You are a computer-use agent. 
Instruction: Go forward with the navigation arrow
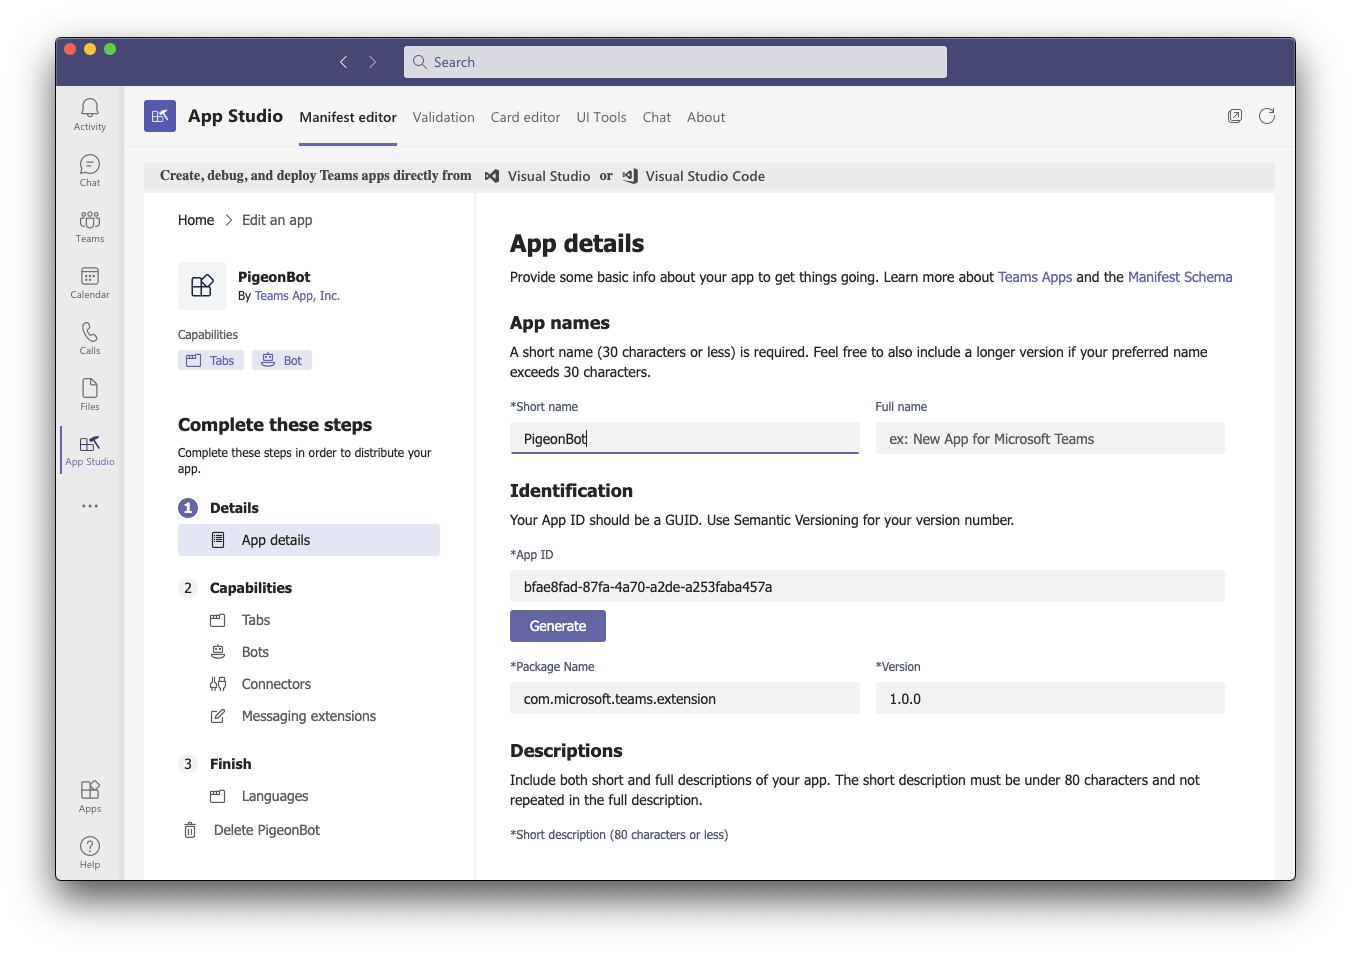pyautogui.click(x=373, y=62)
